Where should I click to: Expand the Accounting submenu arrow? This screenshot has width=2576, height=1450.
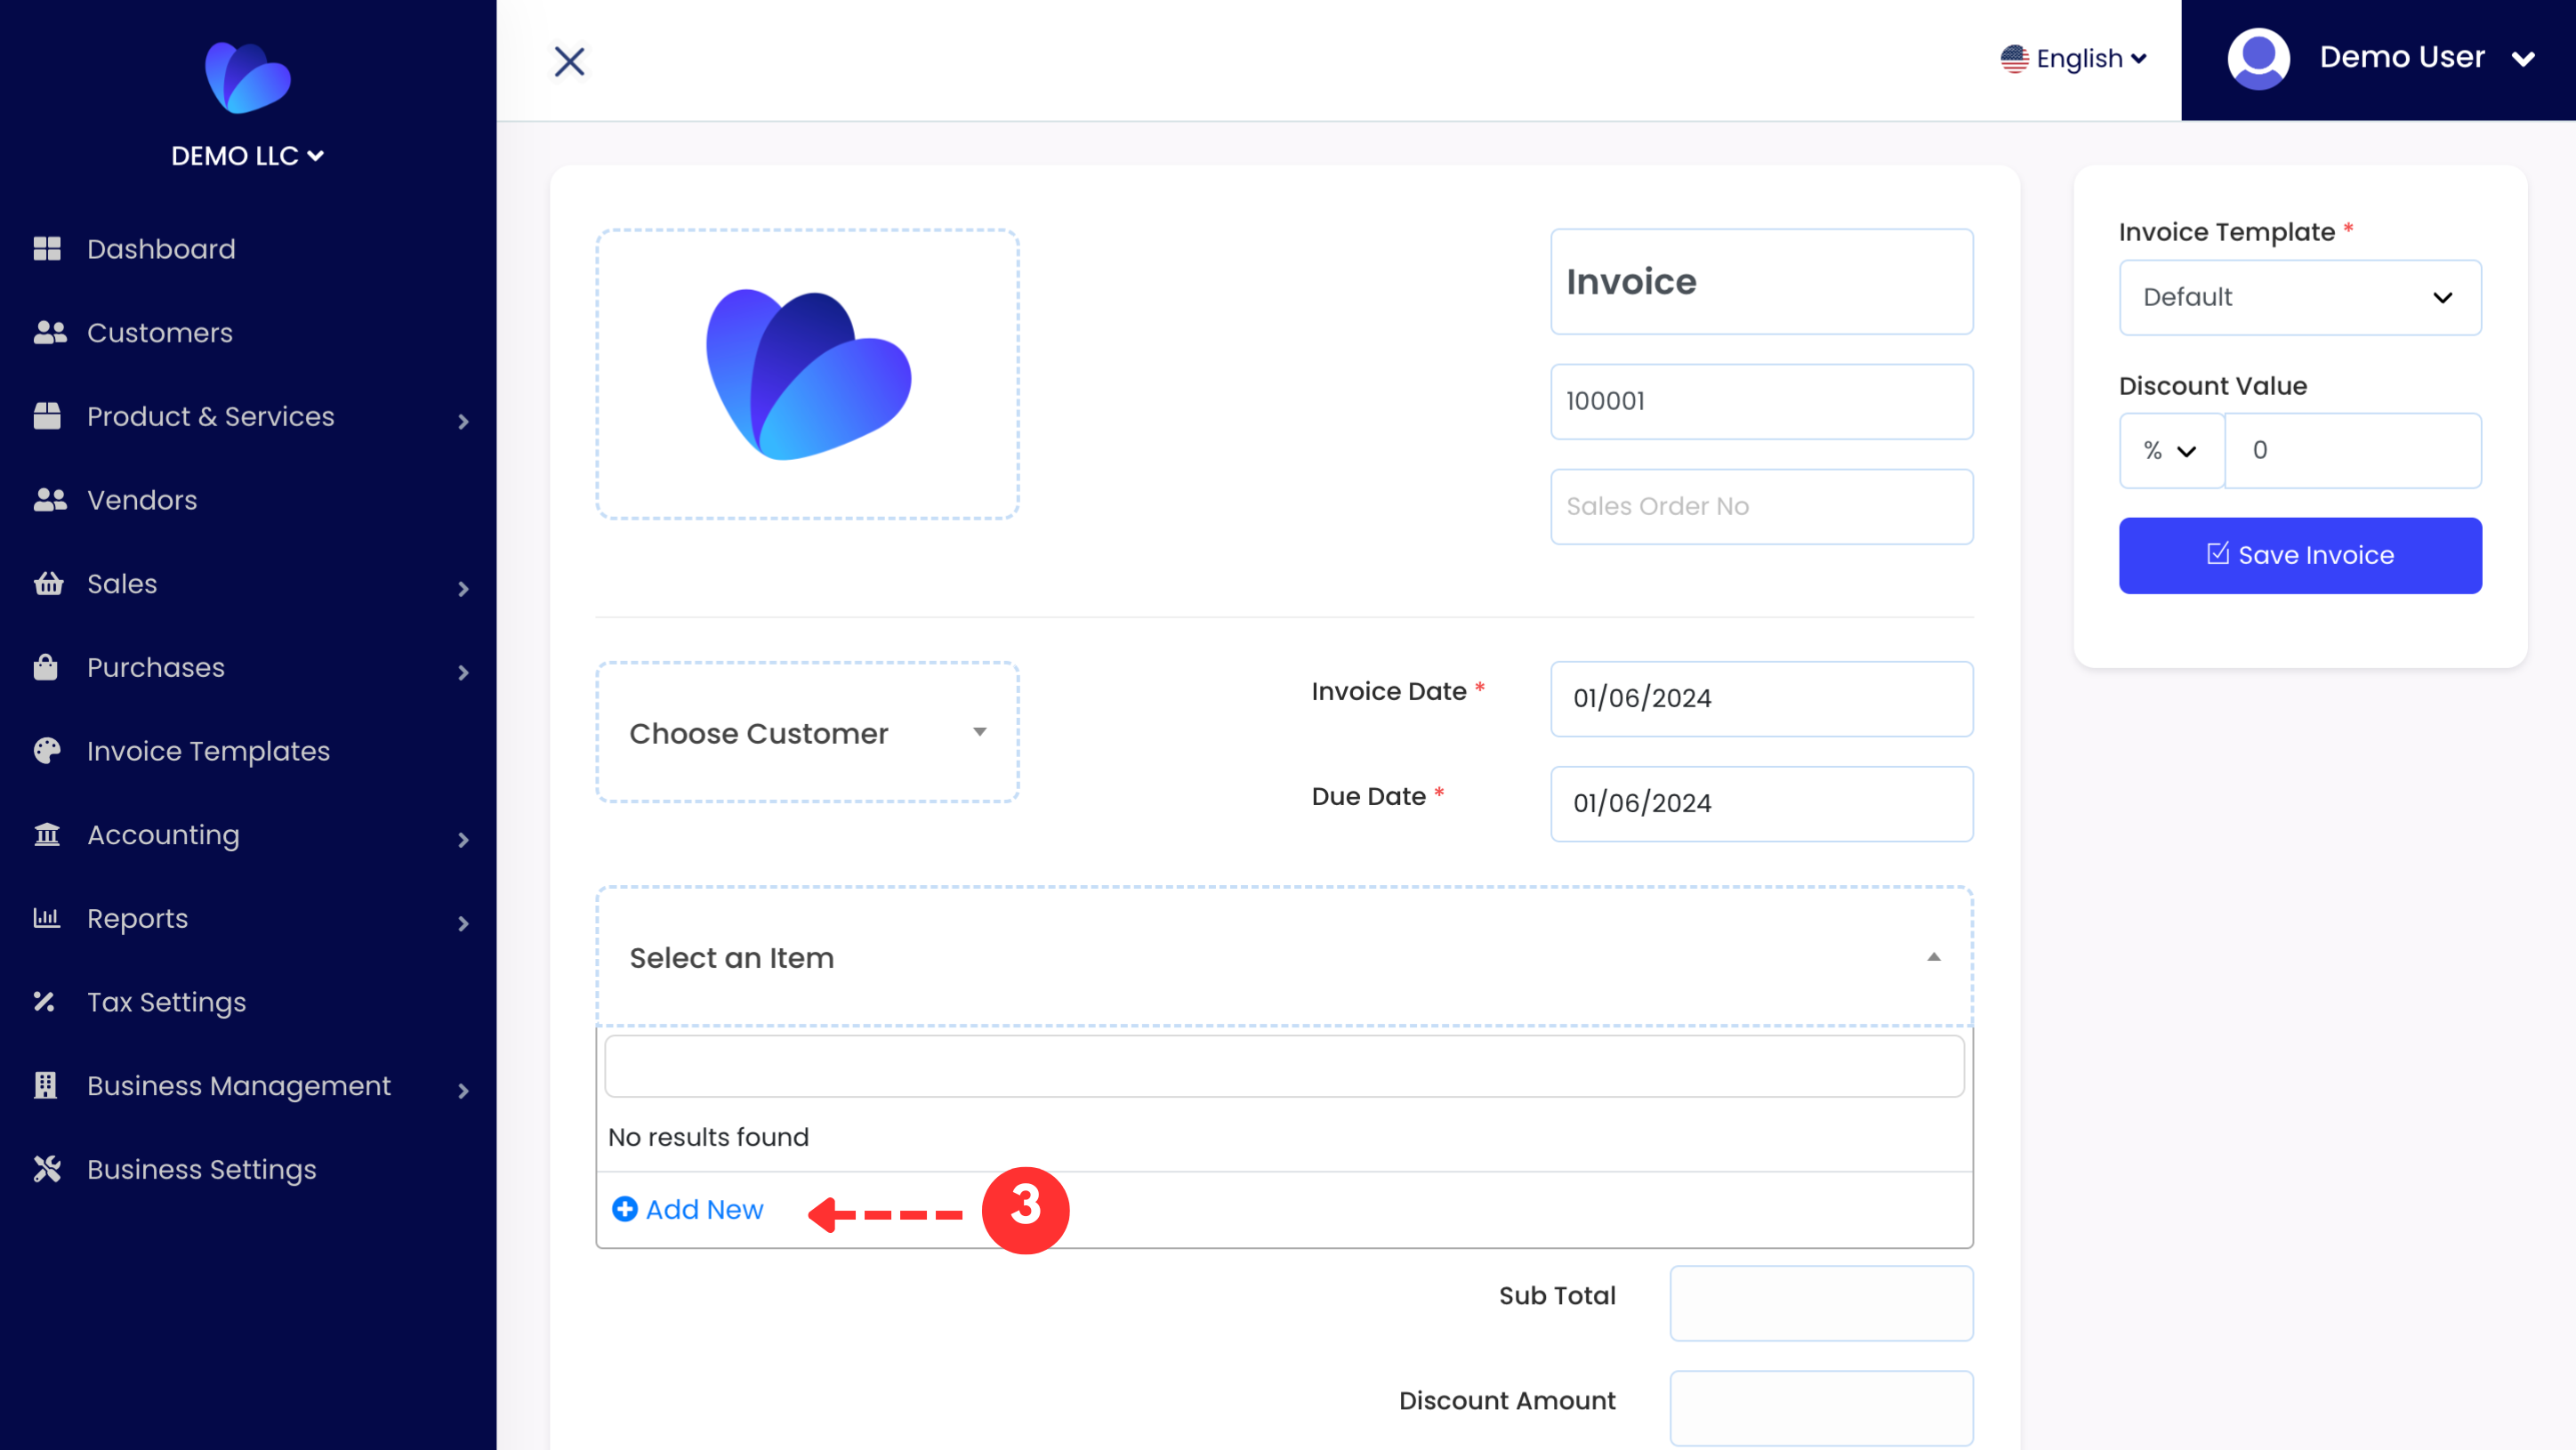(x=463, y=840)
